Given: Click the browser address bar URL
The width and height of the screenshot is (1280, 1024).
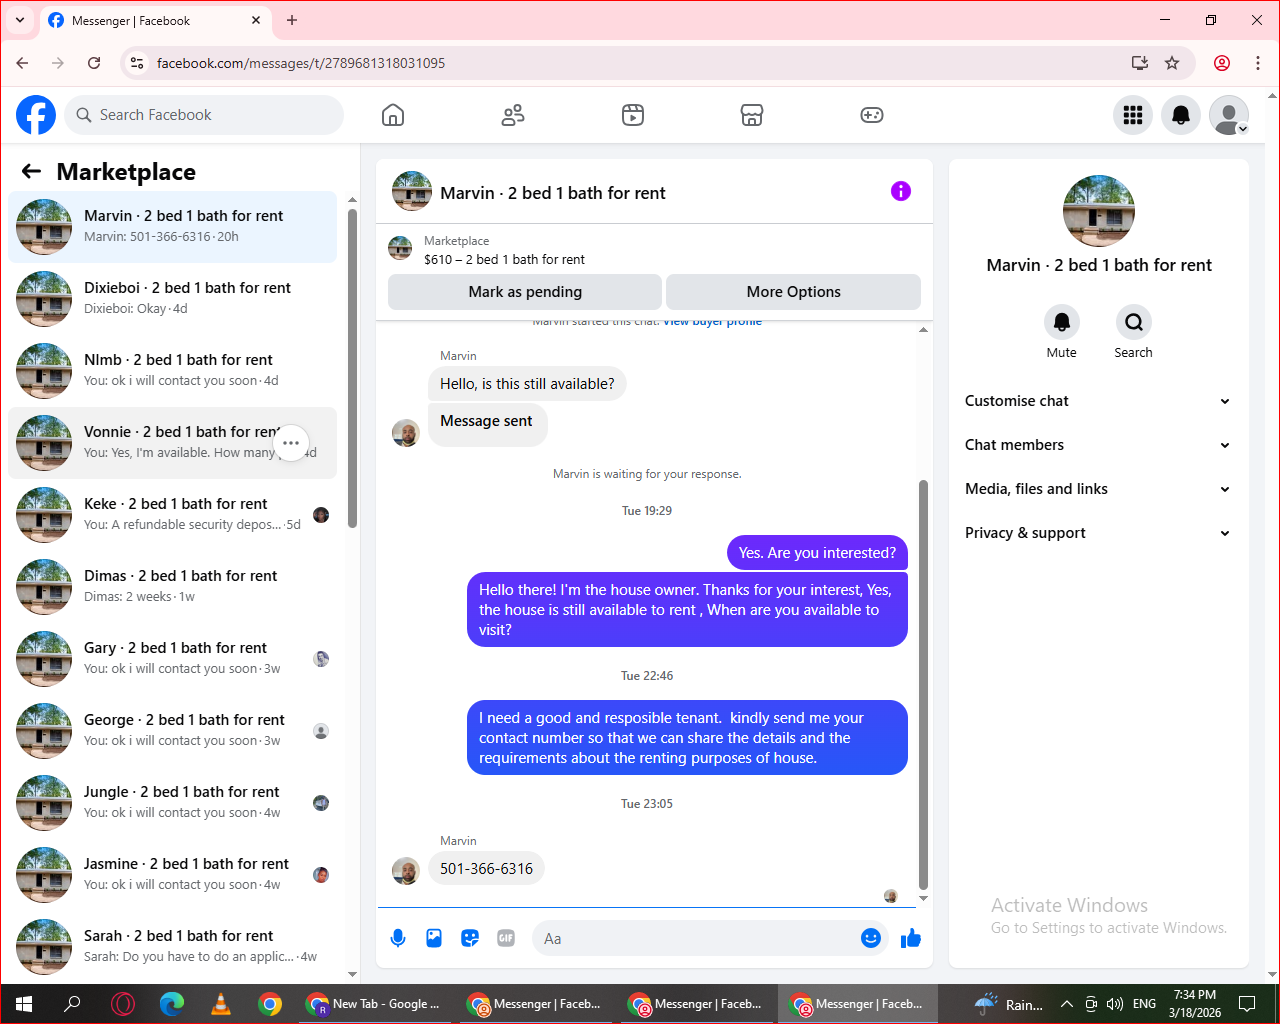Looking at the screenshot, I should [301, 63].
